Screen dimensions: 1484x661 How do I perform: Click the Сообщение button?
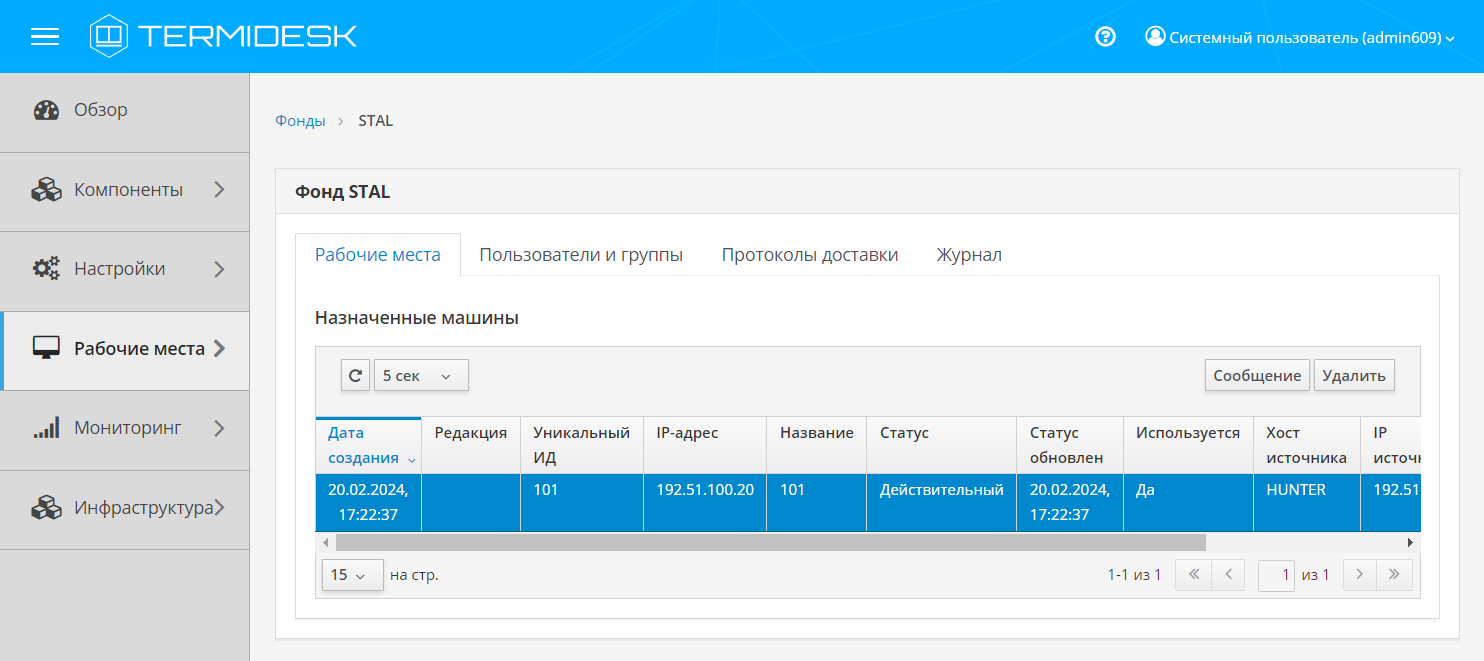(x=1256, y=375)
